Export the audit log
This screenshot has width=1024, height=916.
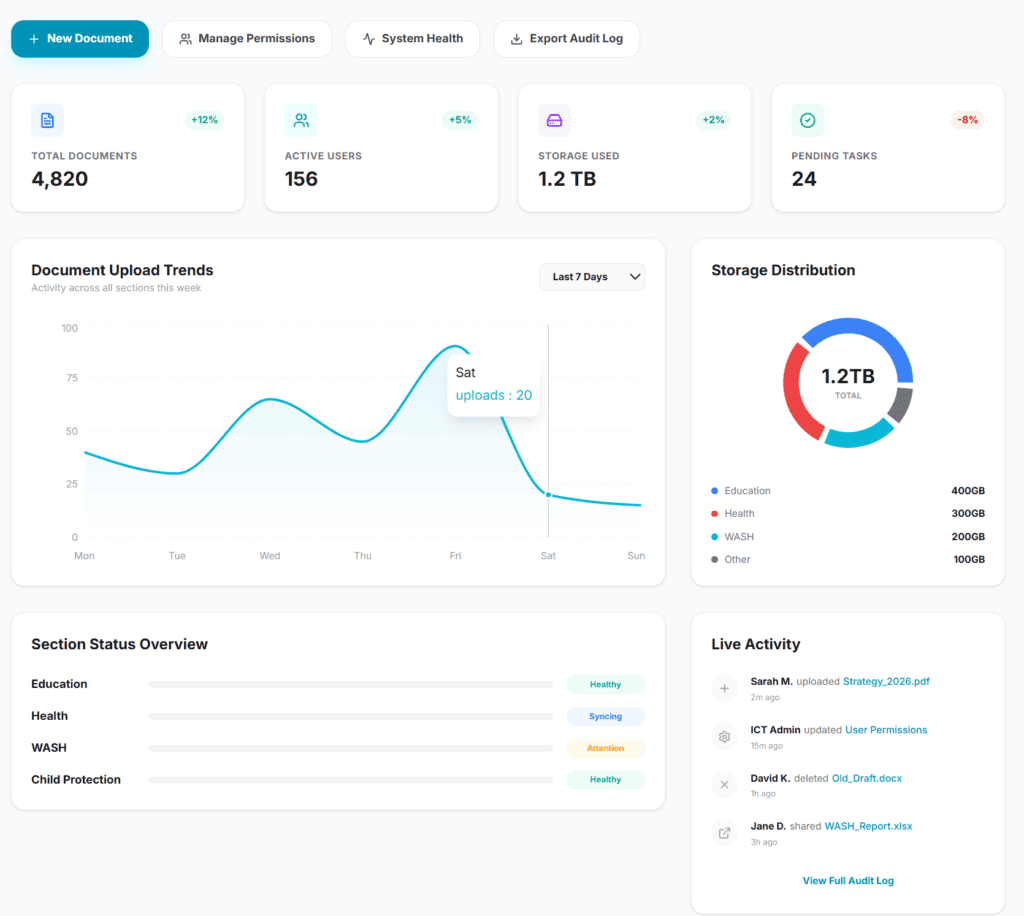pyautogui.click(x=566, y=39)
